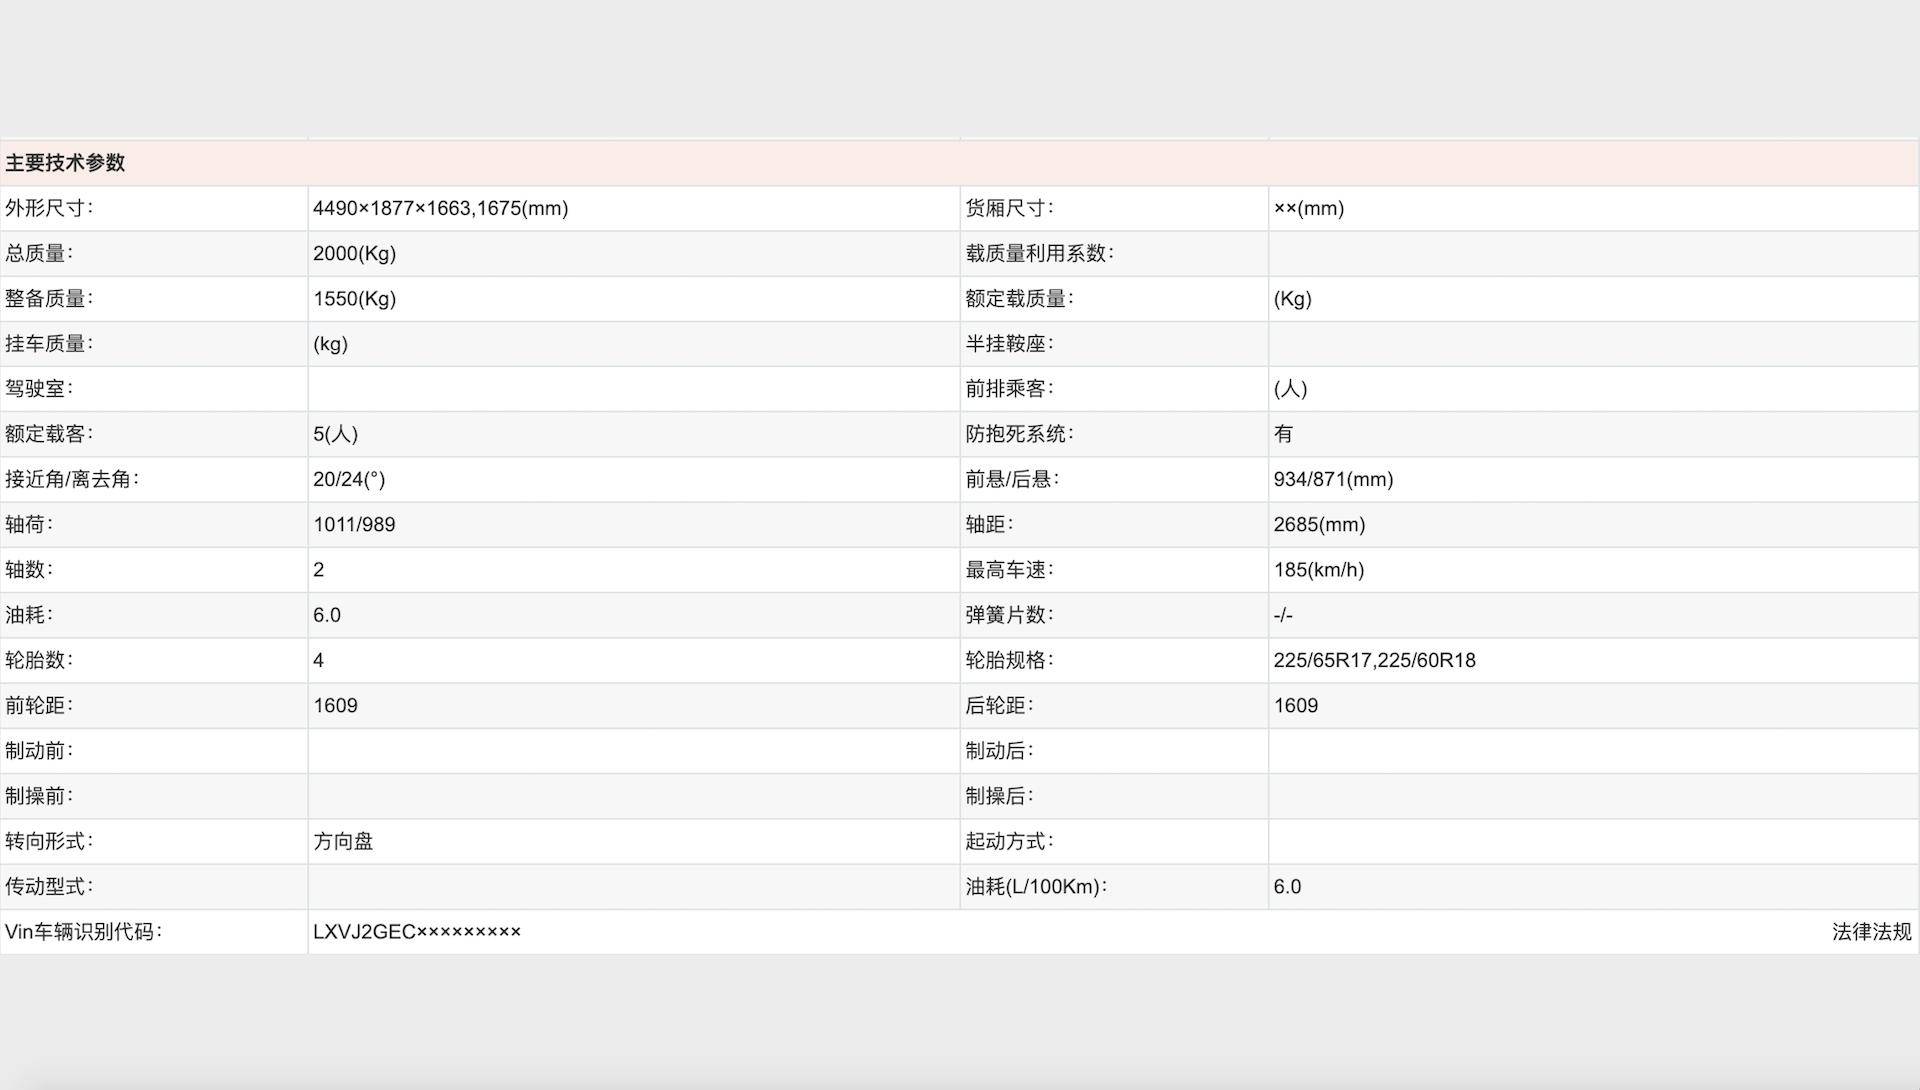
Task: Click the 1011/989 value
Action: pyautogui.click(x=354, y=524)
